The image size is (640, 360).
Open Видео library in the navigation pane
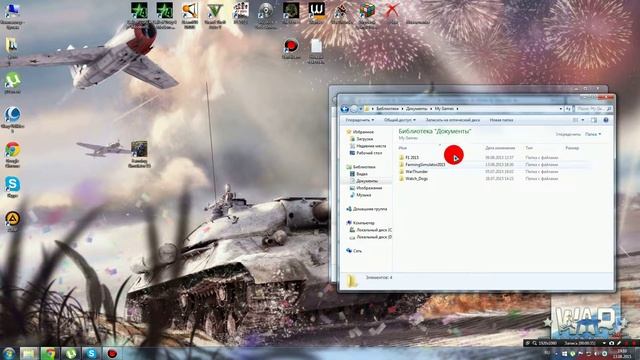tap(359, 174)
